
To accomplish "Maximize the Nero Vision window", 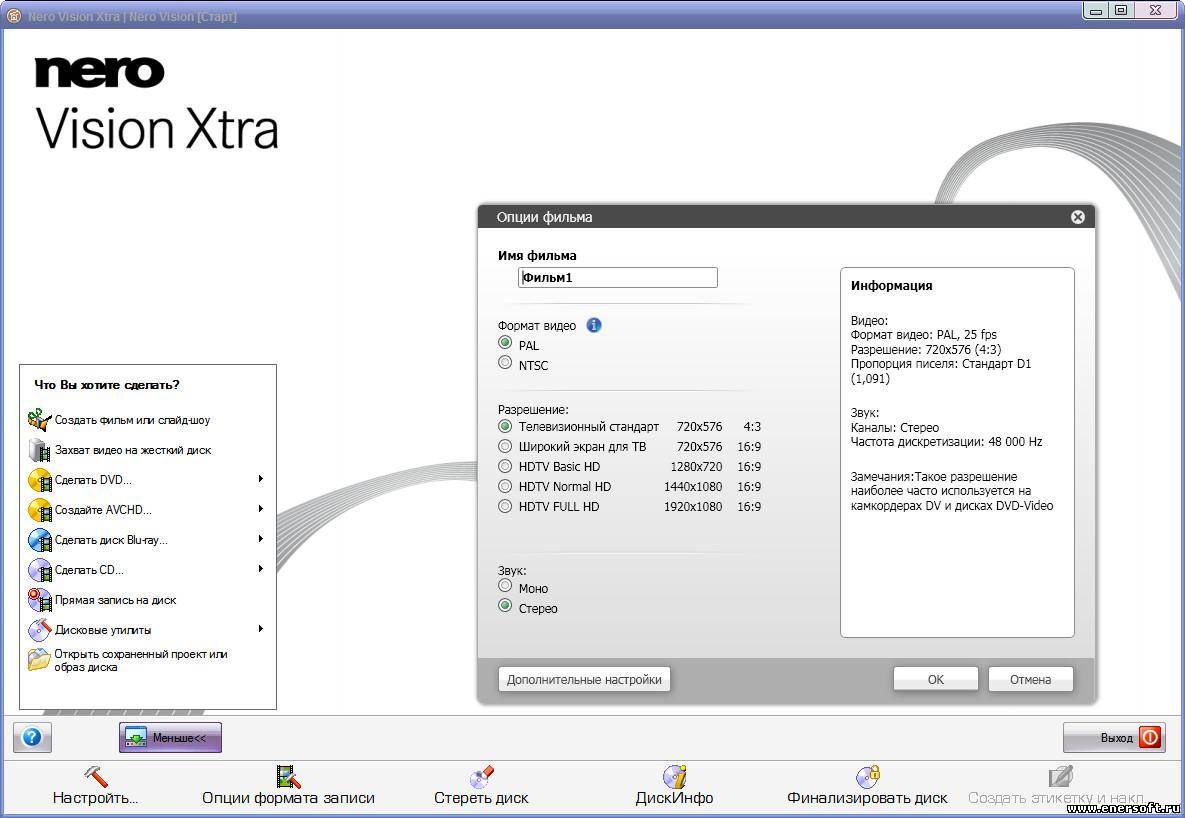I will 1122,10.
